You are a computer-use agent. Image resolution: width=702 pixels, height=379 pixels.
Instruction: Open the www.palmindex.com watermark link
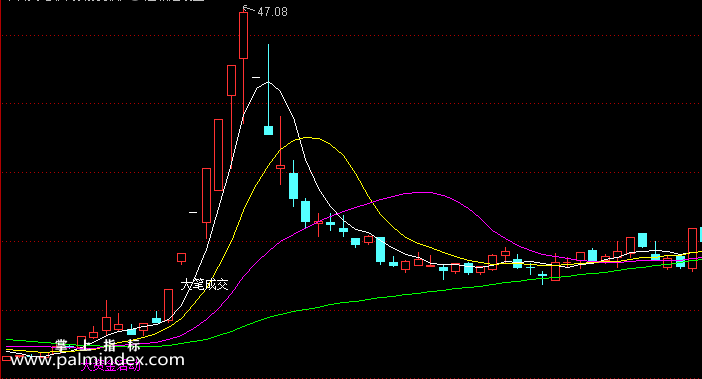point(97,360)
